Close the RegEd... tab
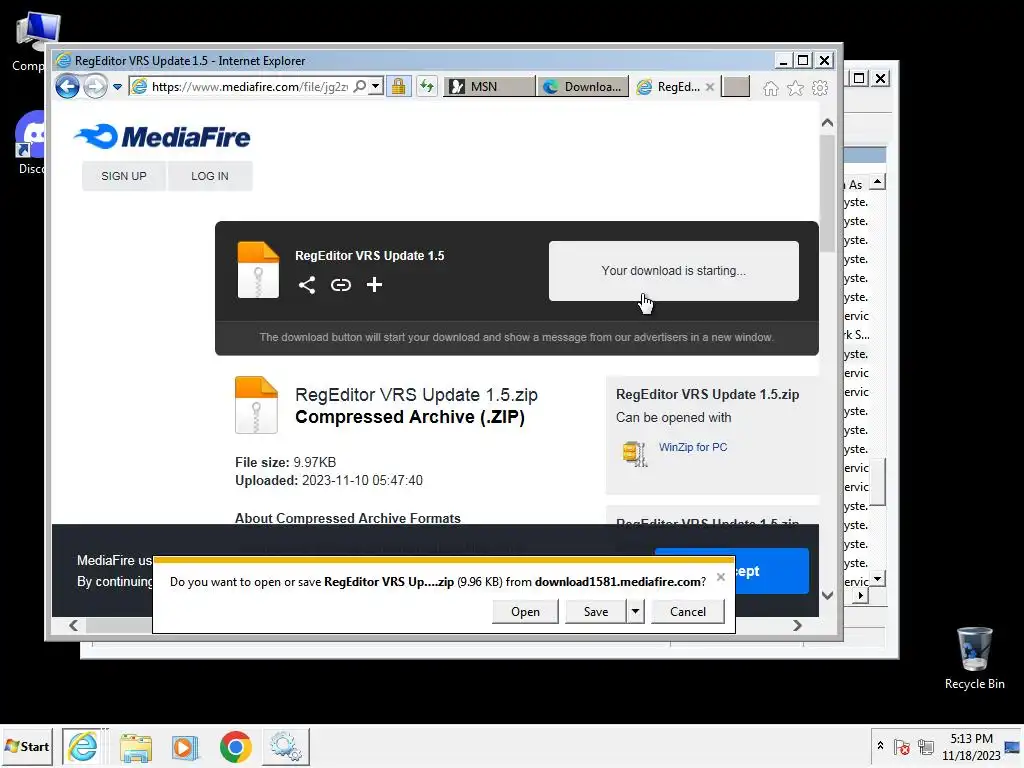This screenshot has width=1024, height=768. 710,87
